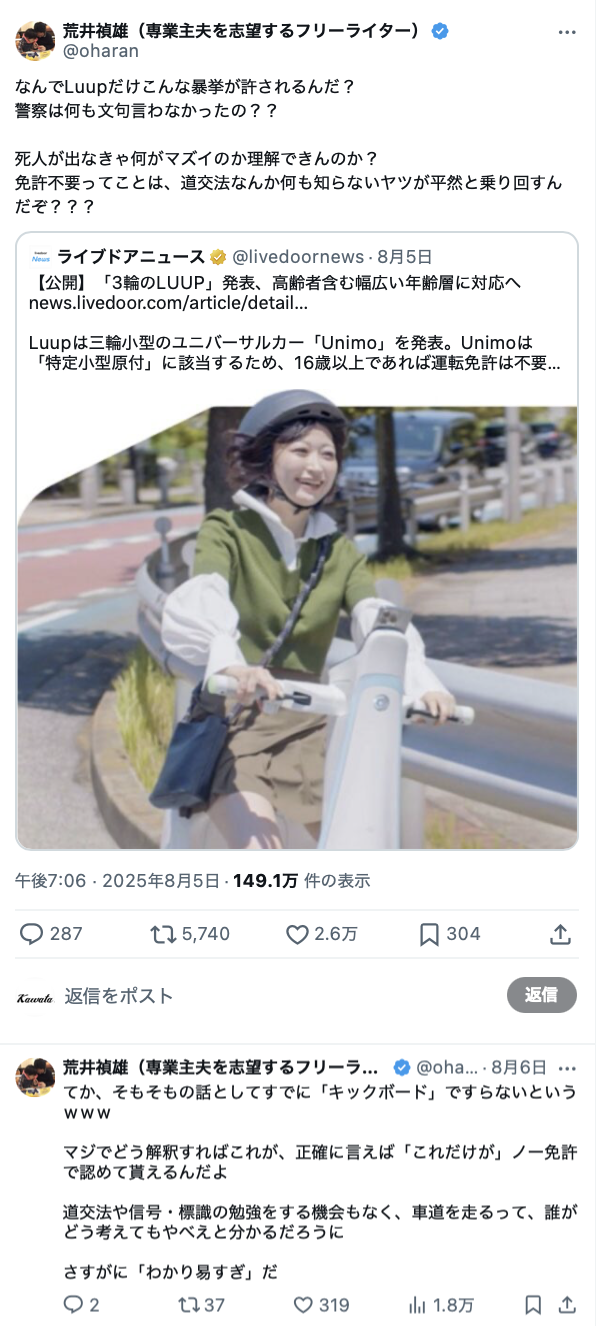Open the Unimo rider photo
The height and width of the screenshot is (1326, 596).
click(x=298, y=628)
